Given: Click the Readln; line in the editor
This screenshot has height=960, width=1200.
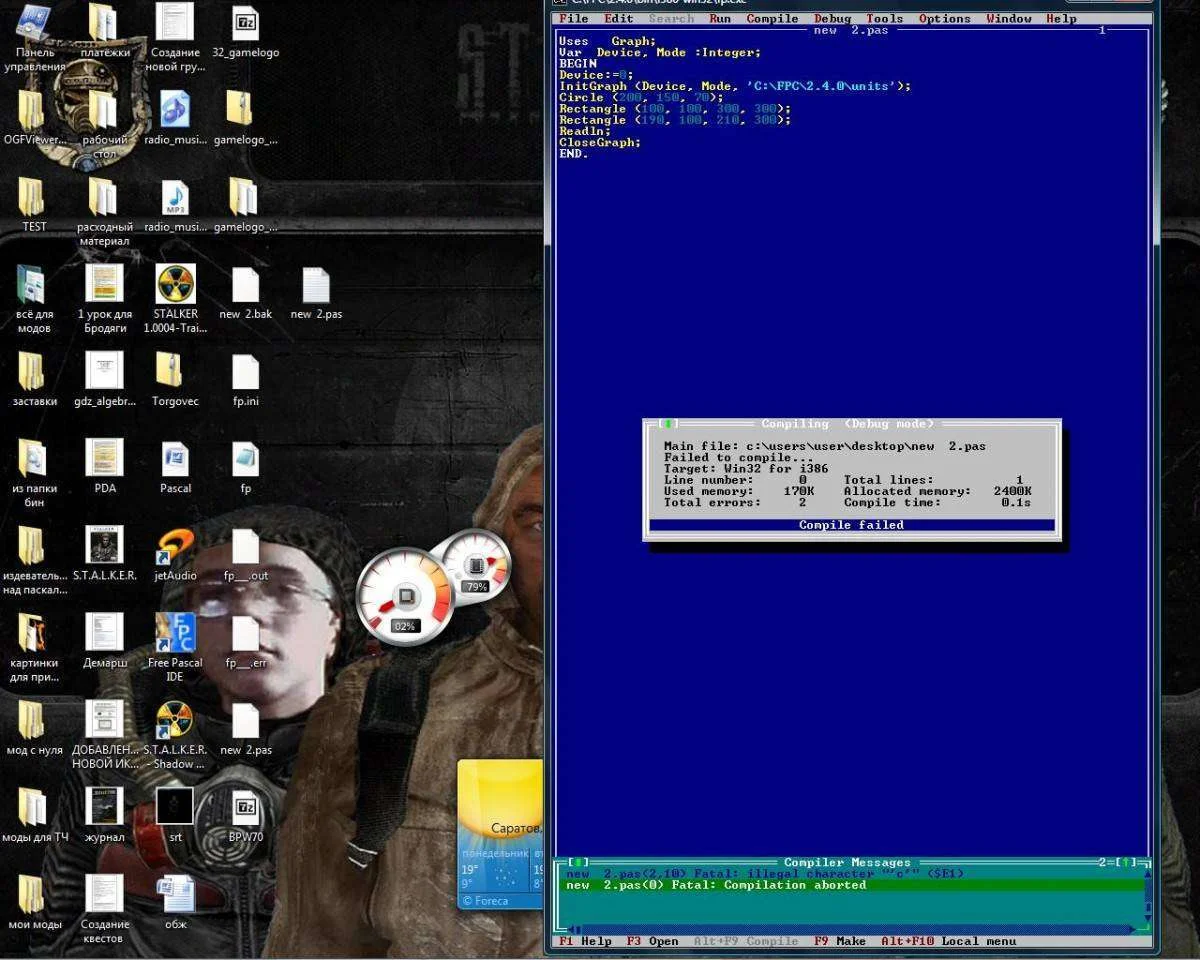Looking at the screenshot, I should pyautogui.click(x=585, y=131).
